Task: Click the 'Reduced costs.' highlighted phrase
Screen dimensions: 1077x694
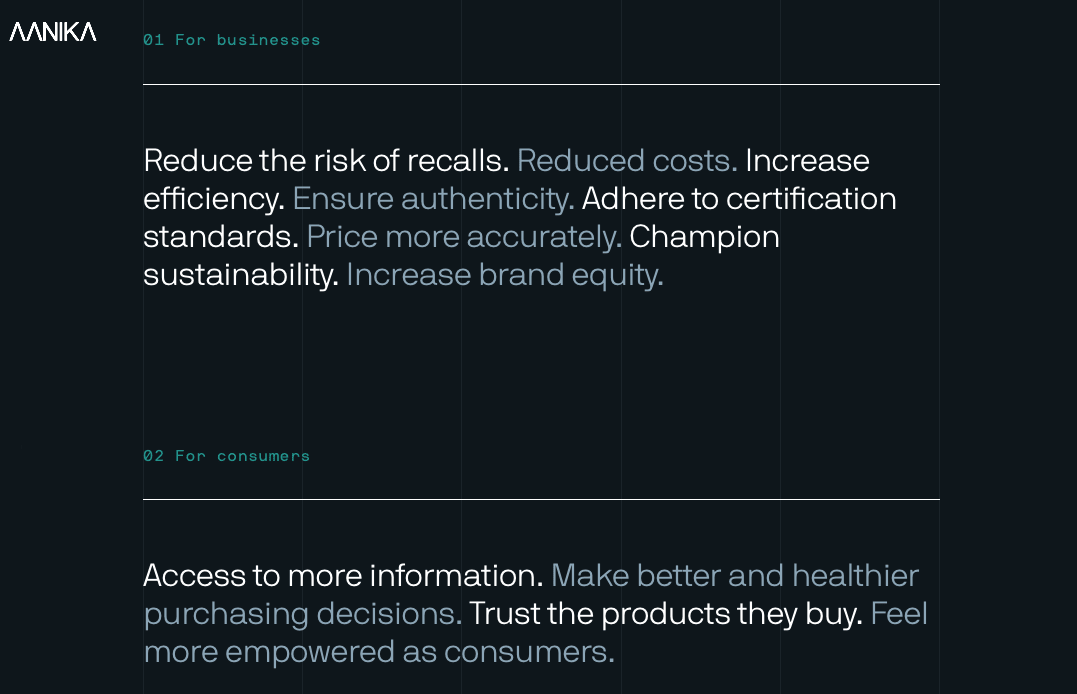Action: pos(627,161)
